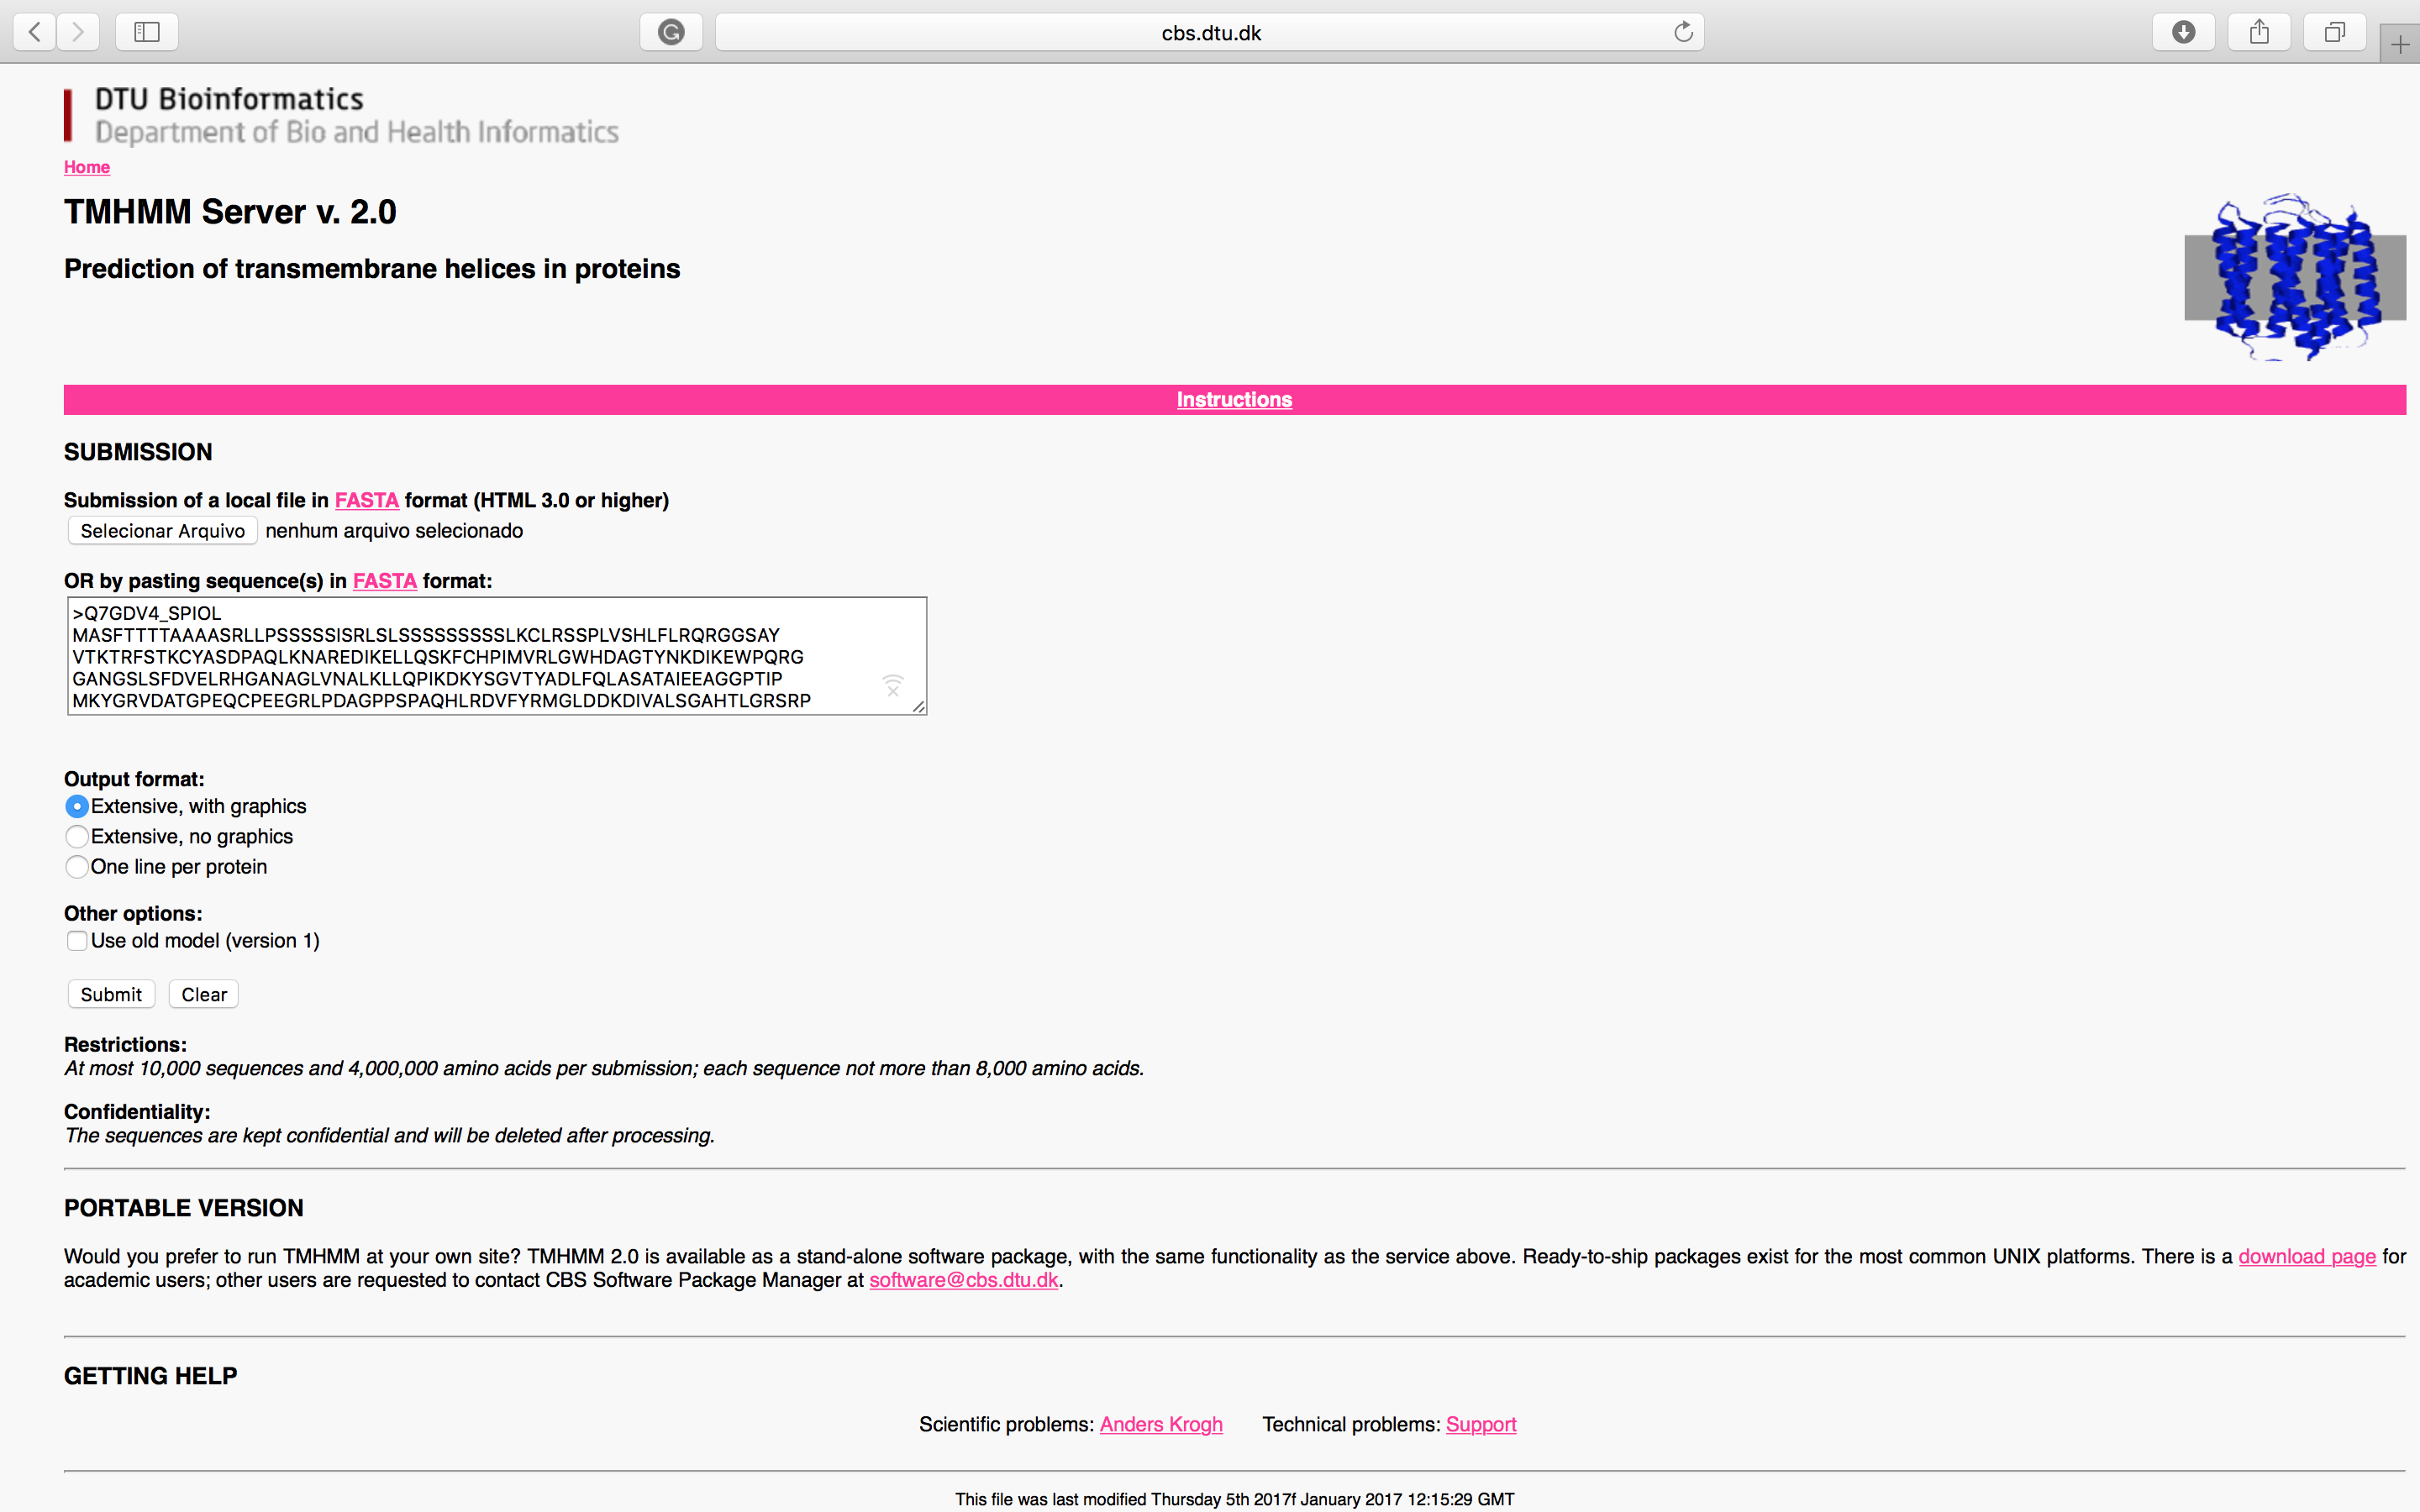The height and width of the screenshot is (1512, 2420).
Task: Click the Clear button
Action: click(204, 994)
